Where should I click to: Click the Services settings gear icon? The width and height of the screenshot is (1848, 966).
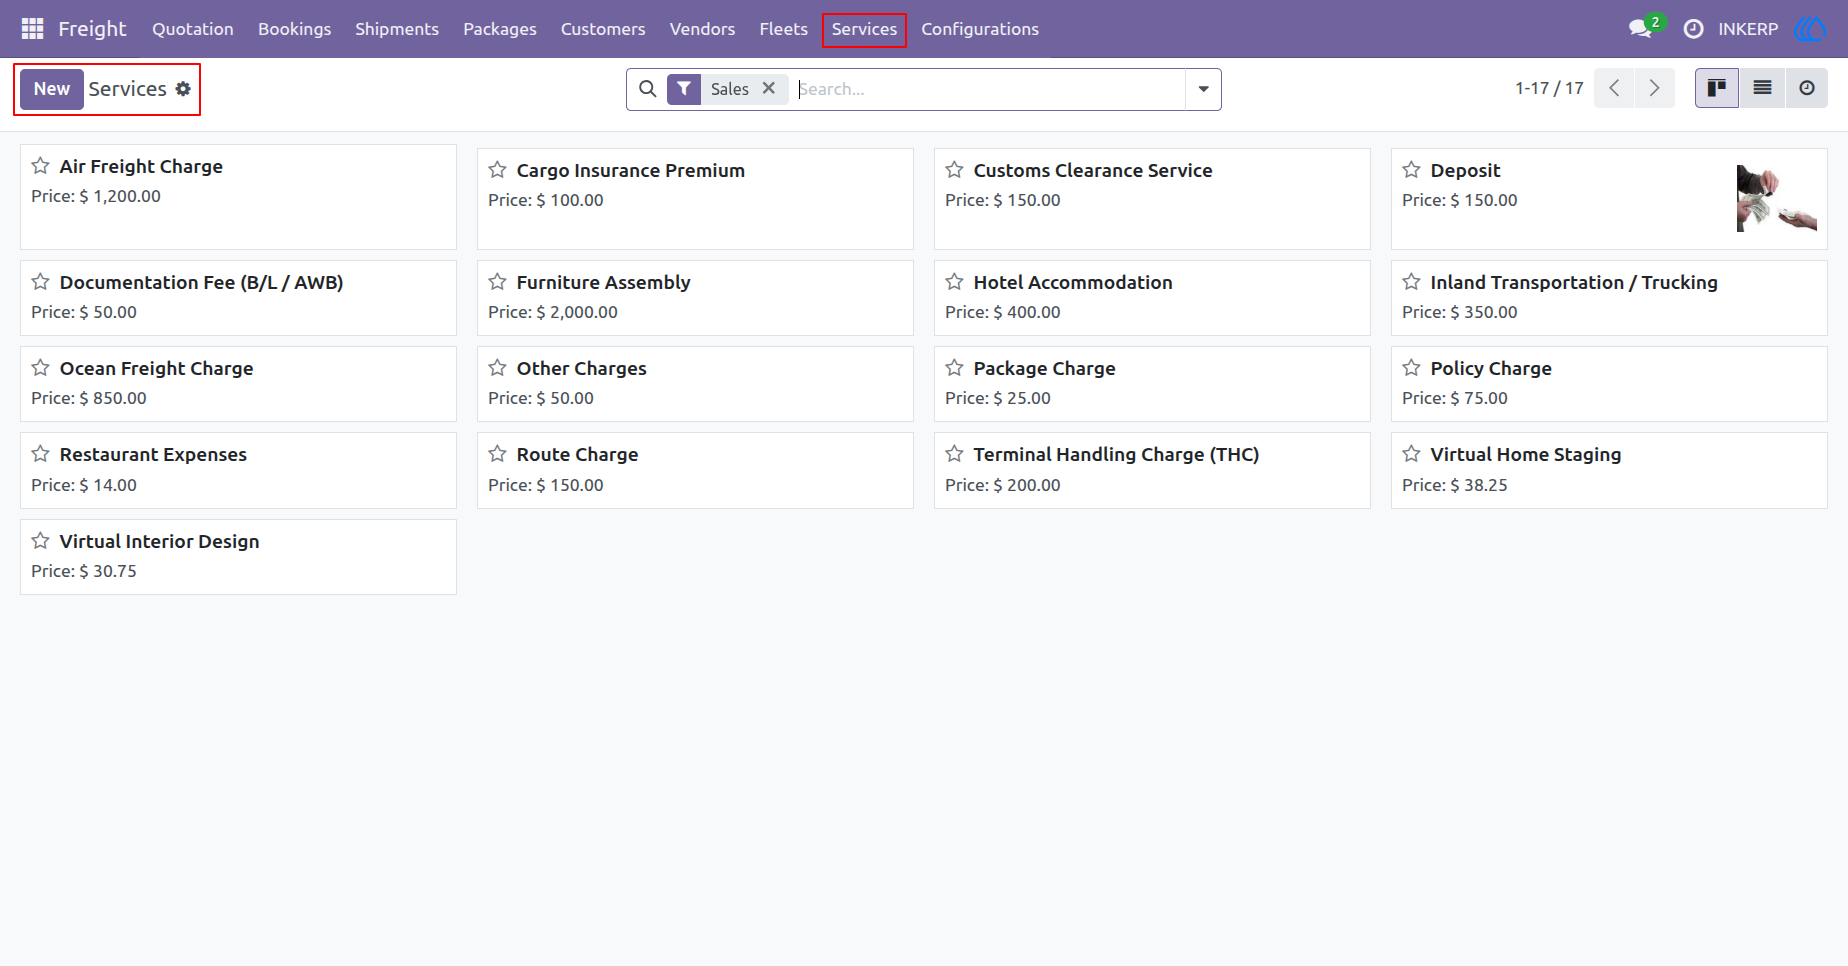tap(183, 89)
